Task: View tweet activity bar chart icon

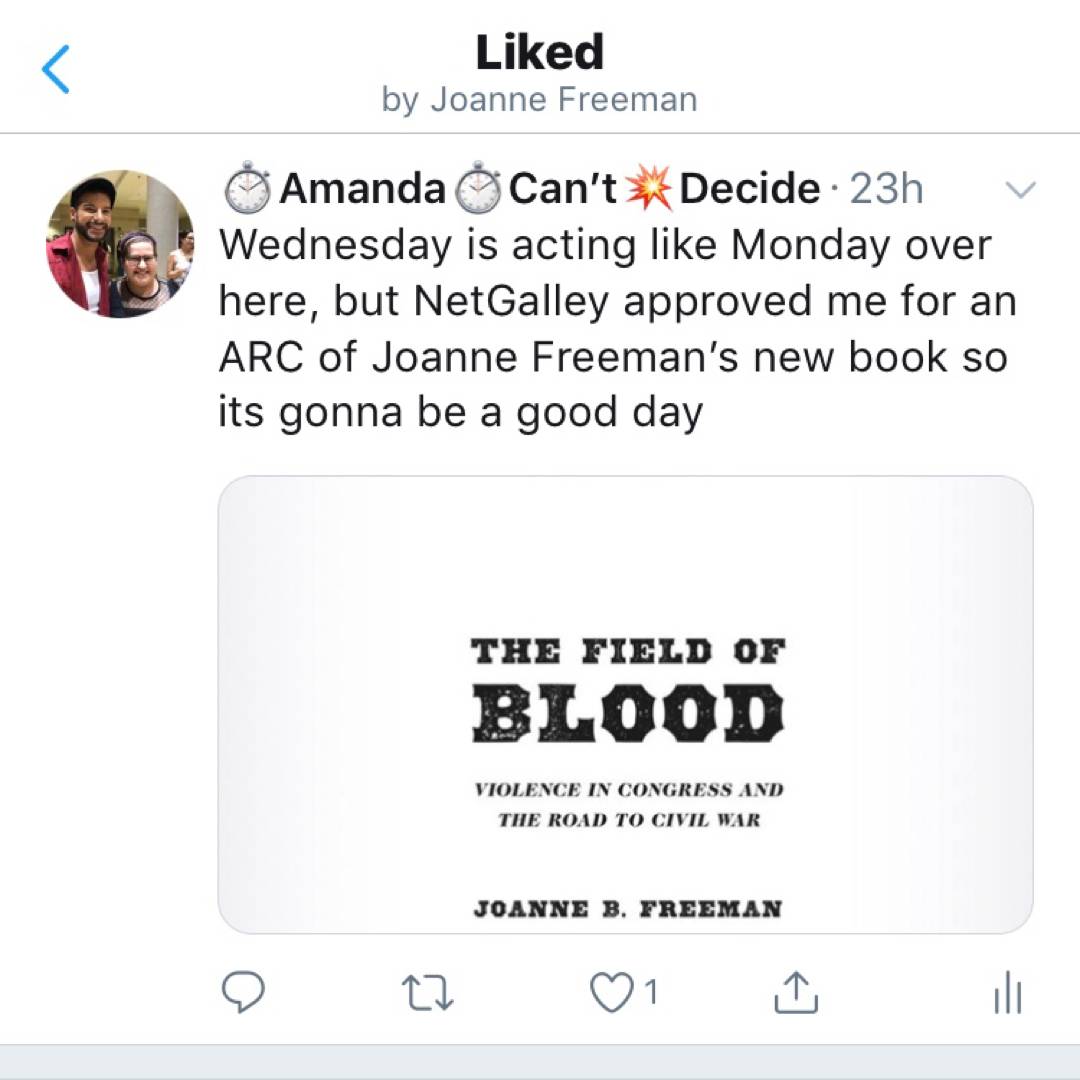Action: pyautogui.click(x=1008, y=994)
